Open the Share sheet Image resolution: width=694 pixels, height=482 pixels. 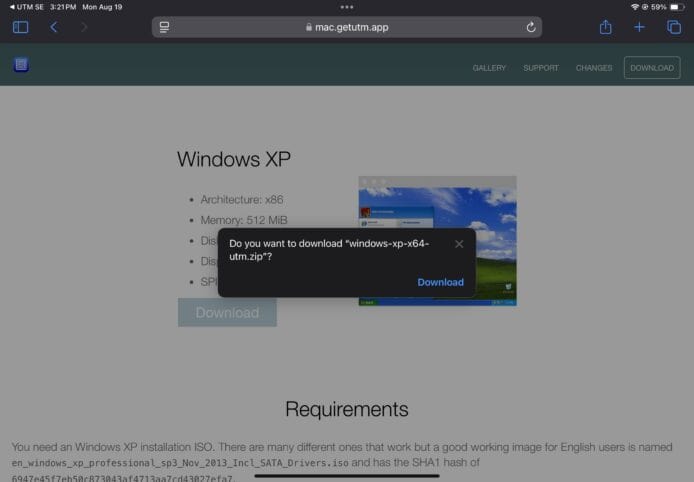click(605, 27)
